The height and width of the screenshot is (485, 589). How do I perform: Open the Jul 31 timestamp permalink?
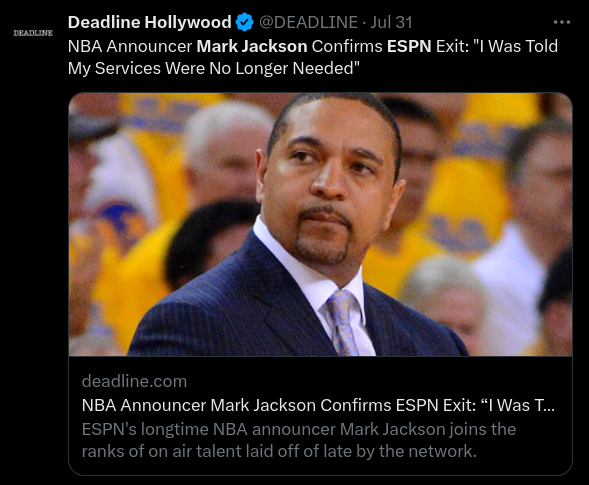coord(391,22)
